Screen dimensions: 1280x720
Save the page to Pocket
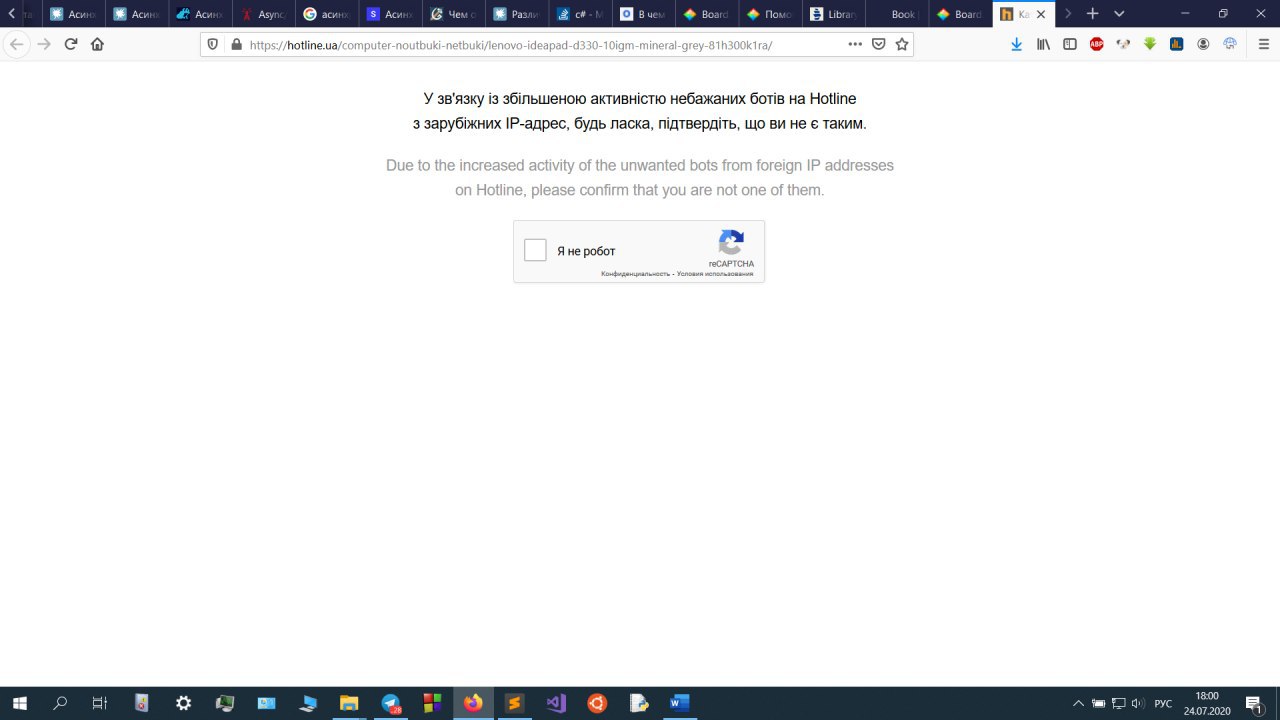879,45
